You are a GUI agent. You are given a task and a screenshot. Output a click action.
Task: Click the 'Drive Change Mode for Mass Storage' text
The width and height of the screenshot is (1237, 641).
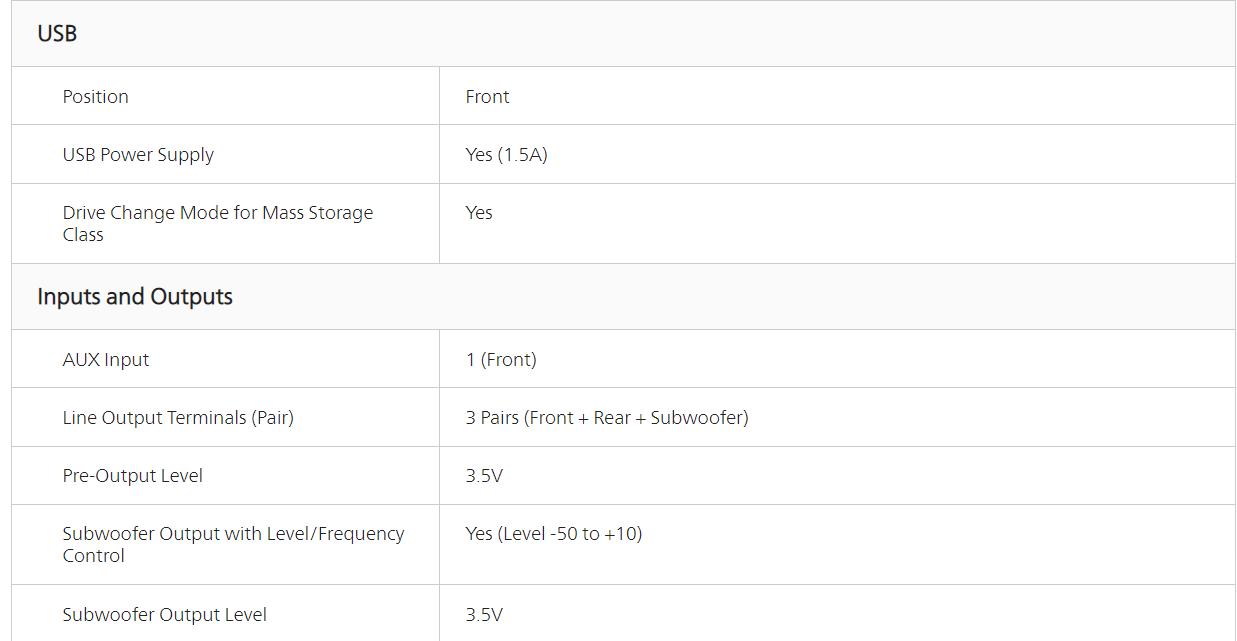pos(218,213)
